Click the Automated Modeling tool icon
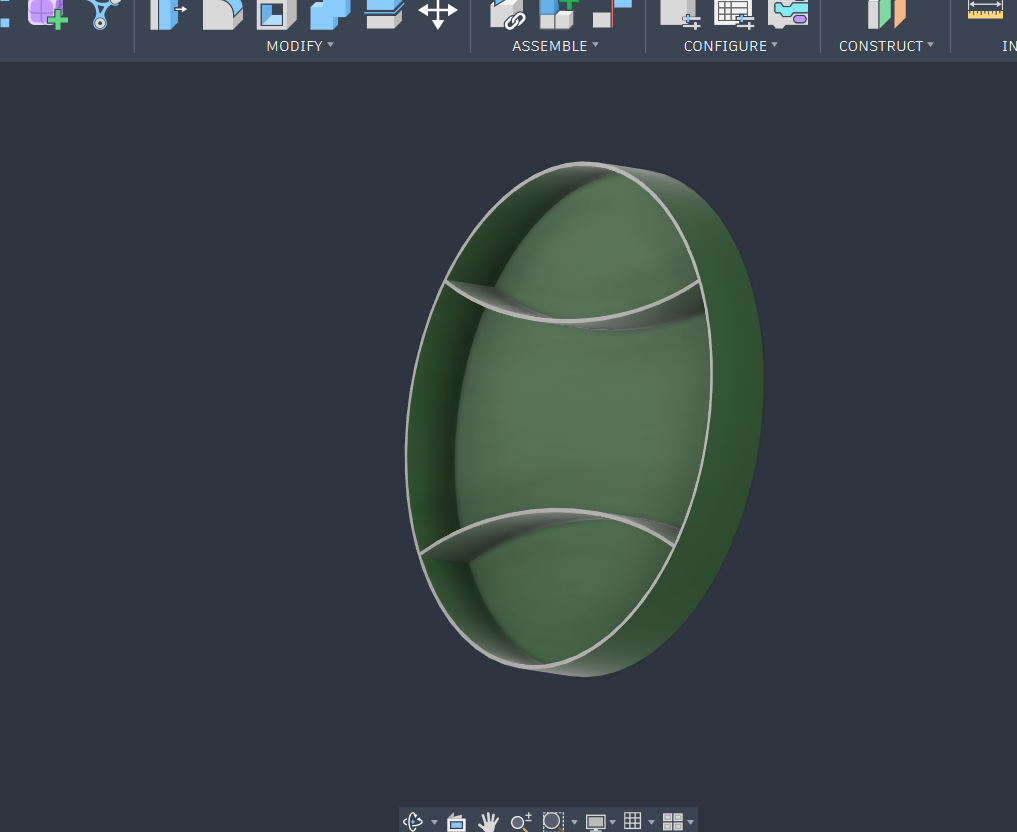The height and width of the screenshot is (832, 1017). tap(102, 14)
